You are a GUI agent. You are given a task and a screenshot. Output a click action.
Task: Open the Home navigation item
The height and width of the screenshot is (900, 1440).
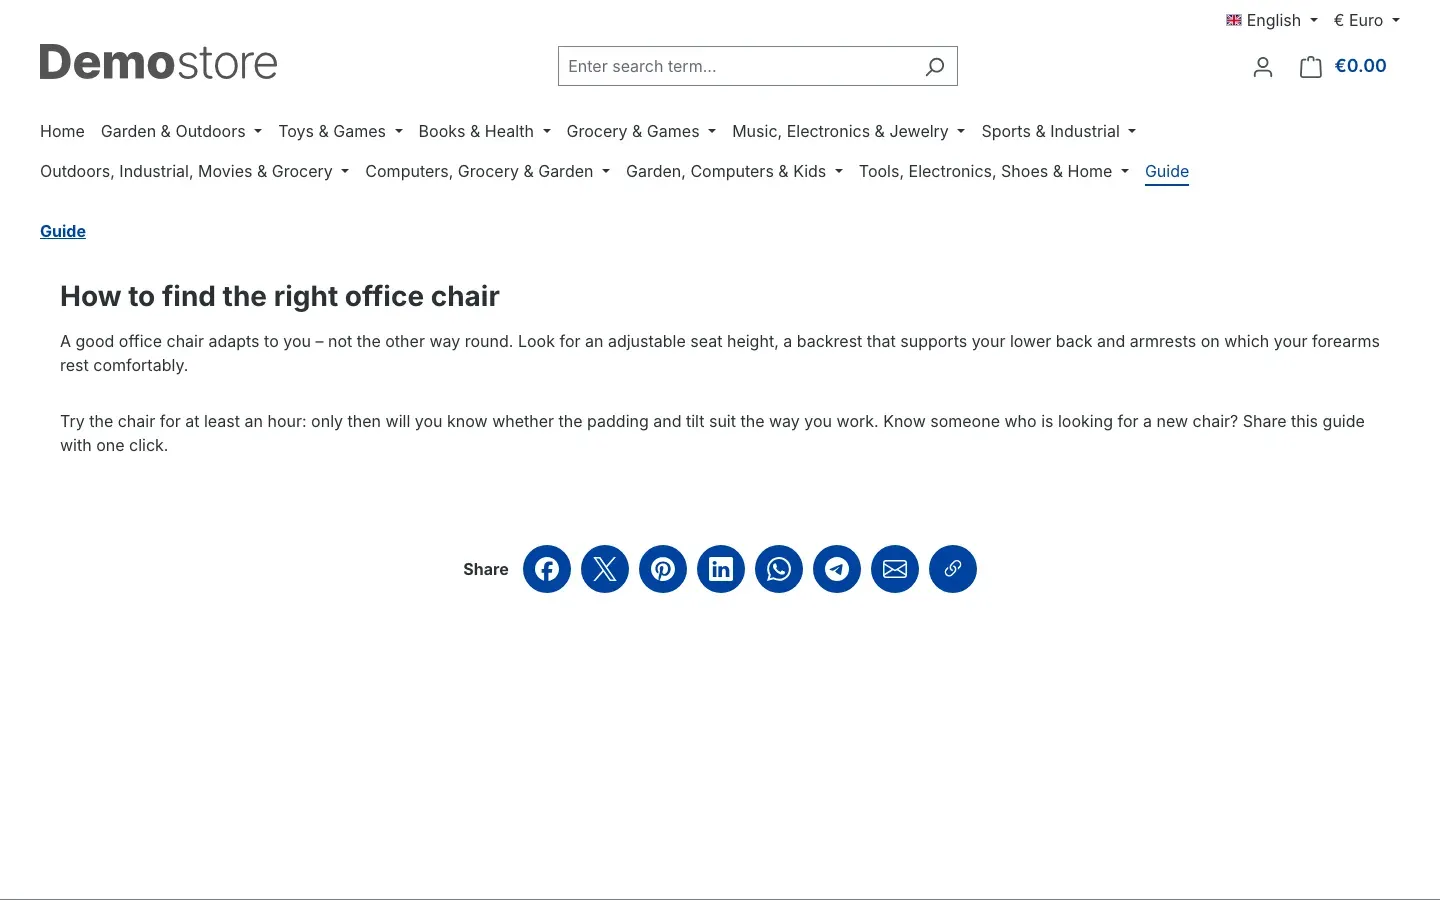(62, 131)
